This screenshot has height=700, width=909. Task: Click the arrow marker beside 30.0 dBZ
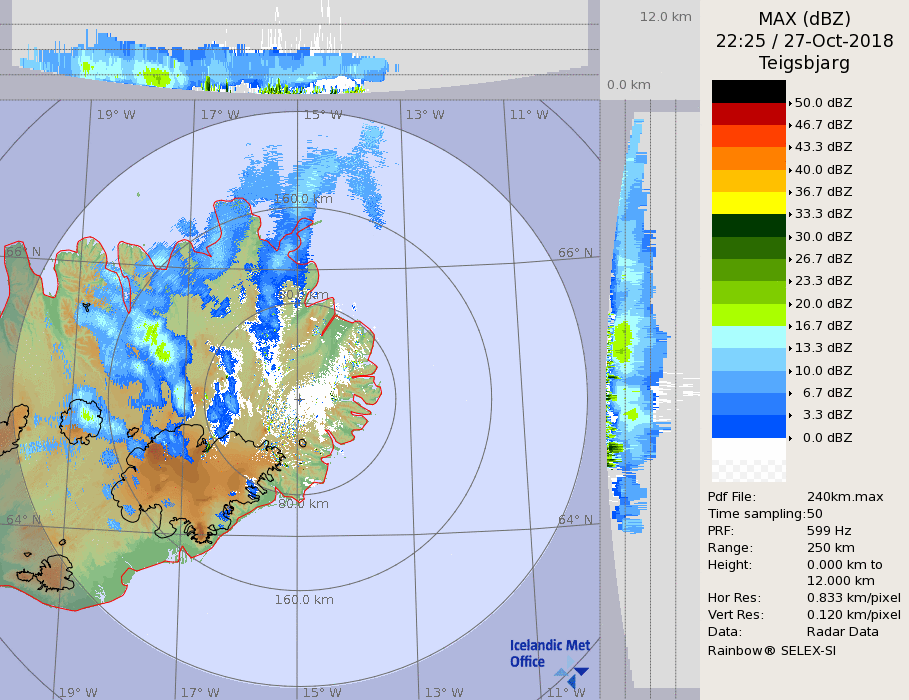click(x=790, y=237)
